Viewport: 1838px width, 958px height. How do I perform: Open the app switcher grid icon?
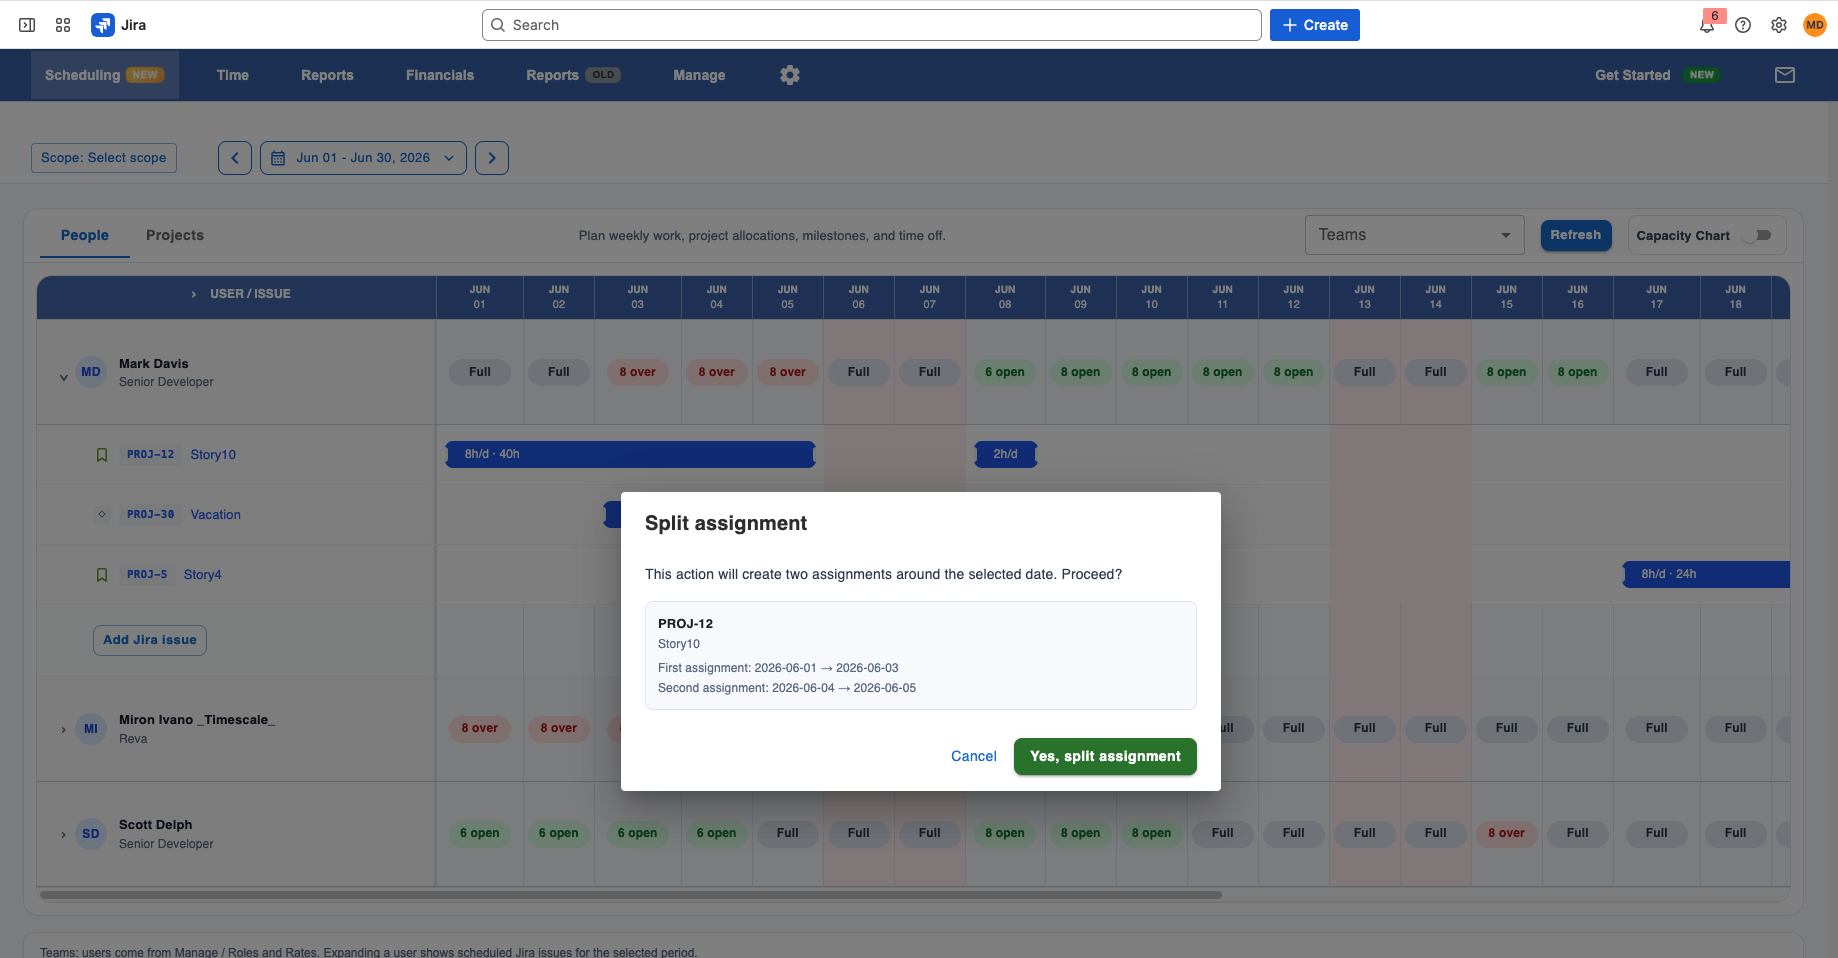tap(63, 25)
